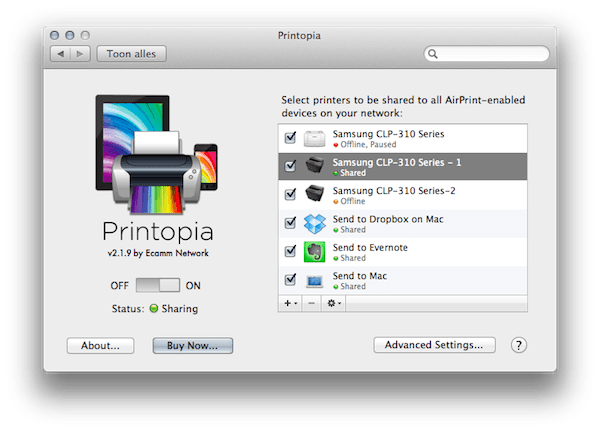
Task: Click the About... button
Action: point(100,346)
